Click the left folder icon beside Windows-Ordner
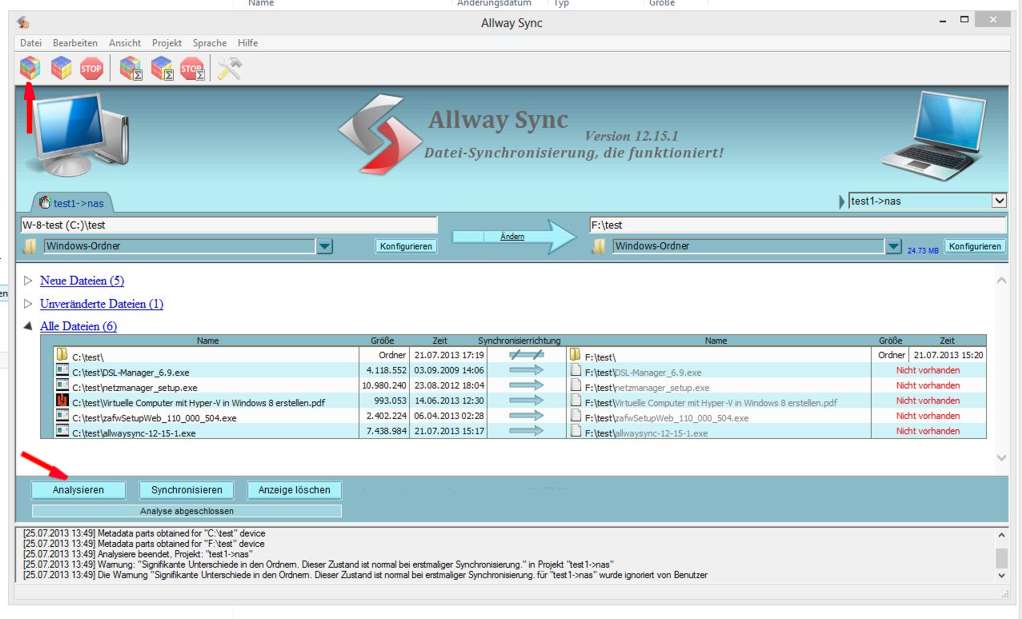 30,246
